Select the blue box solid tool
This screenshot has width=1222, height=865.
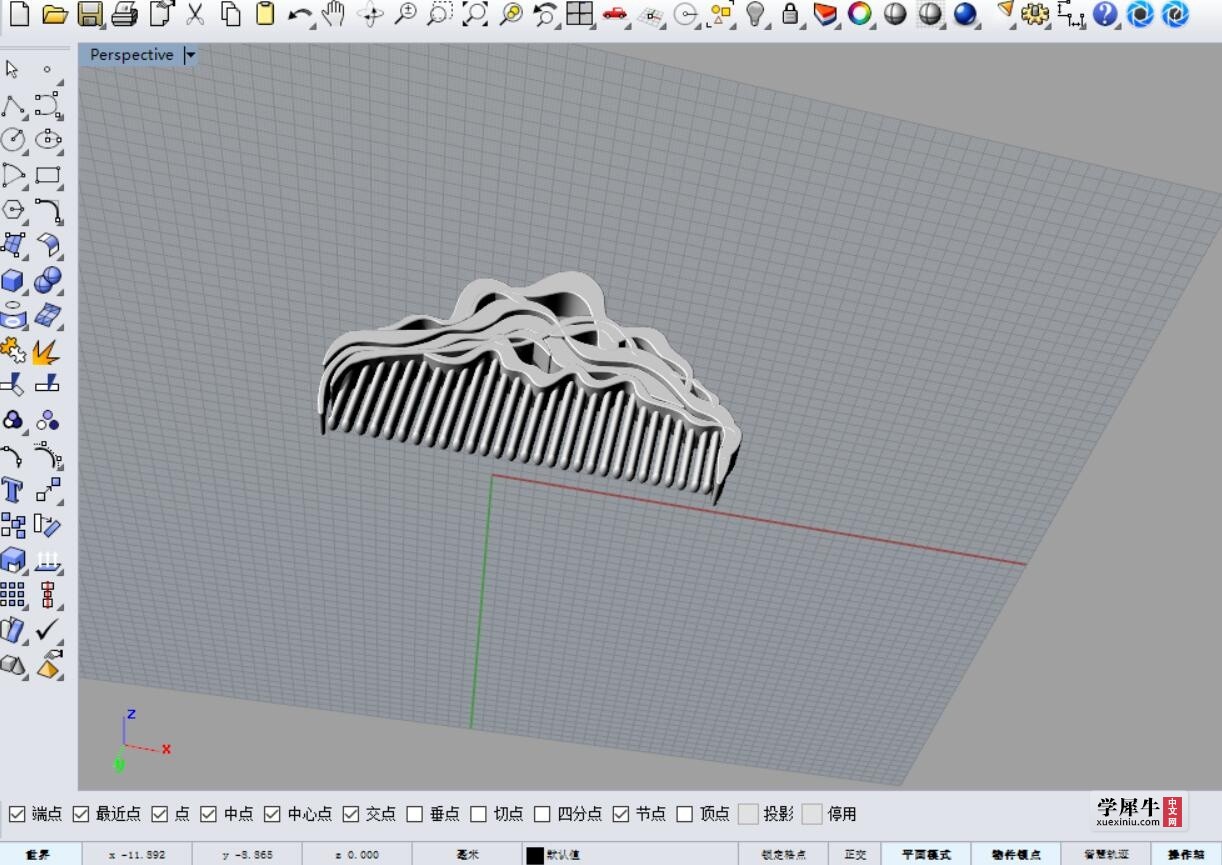[13, 281]
